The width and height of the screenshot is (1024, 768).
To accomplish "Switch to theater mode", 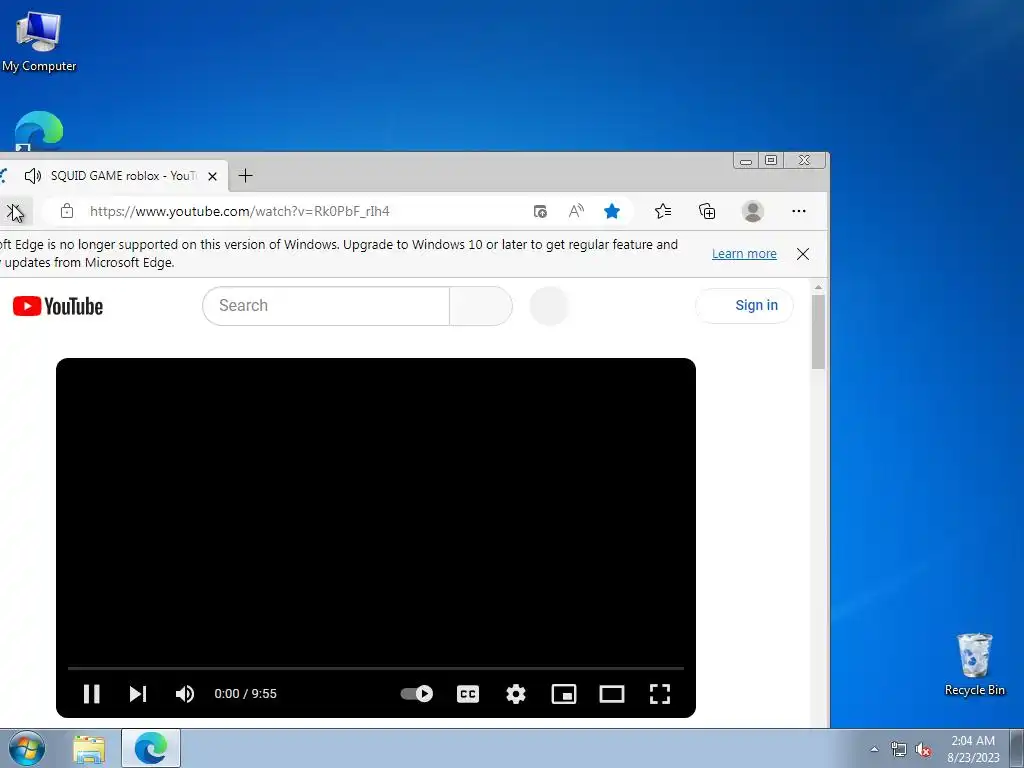I will 612,694.
